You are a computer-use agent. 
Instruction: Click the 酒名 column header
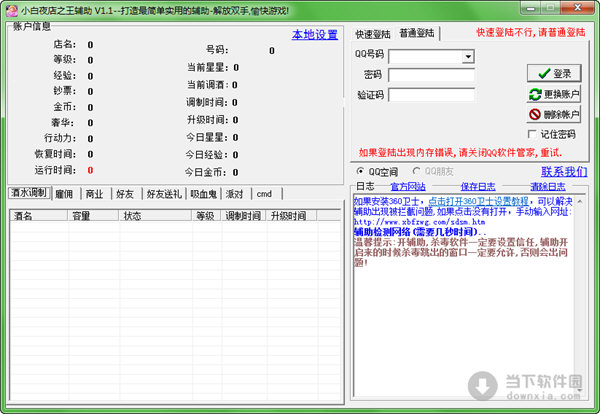point(39,216)
